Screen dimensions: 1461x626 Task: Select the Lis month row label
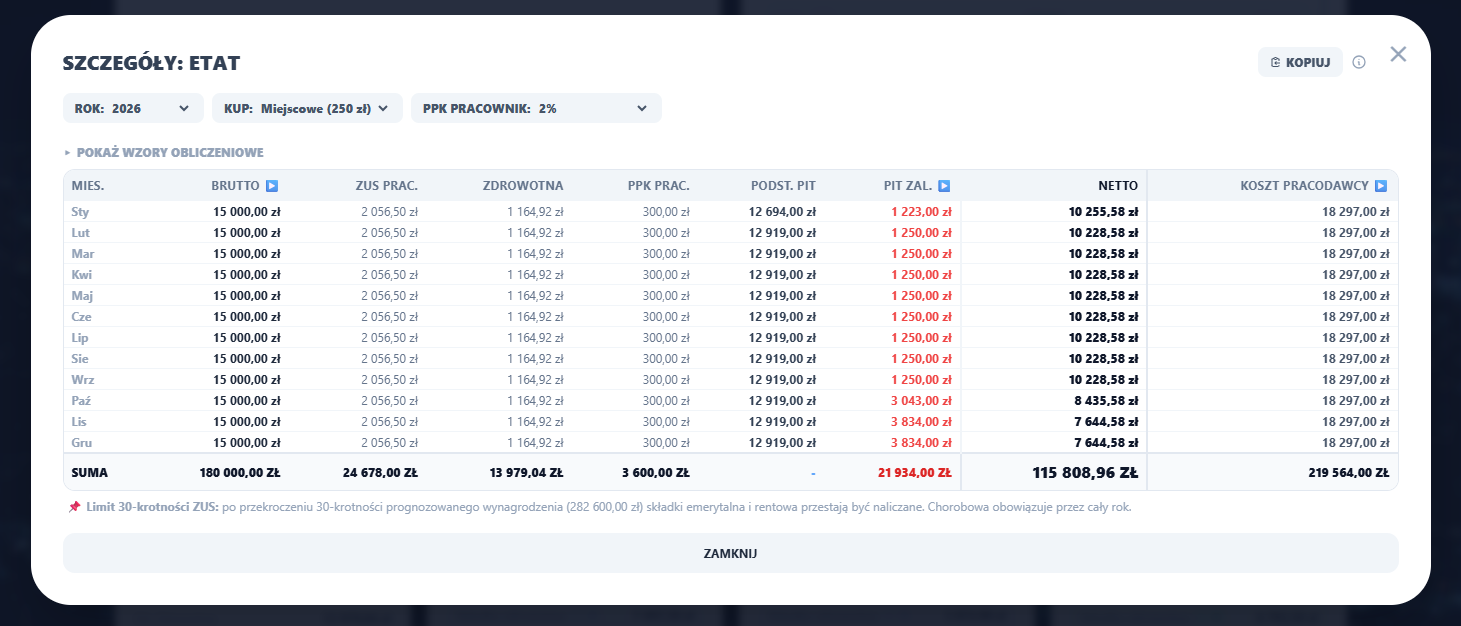pos(80,422)
